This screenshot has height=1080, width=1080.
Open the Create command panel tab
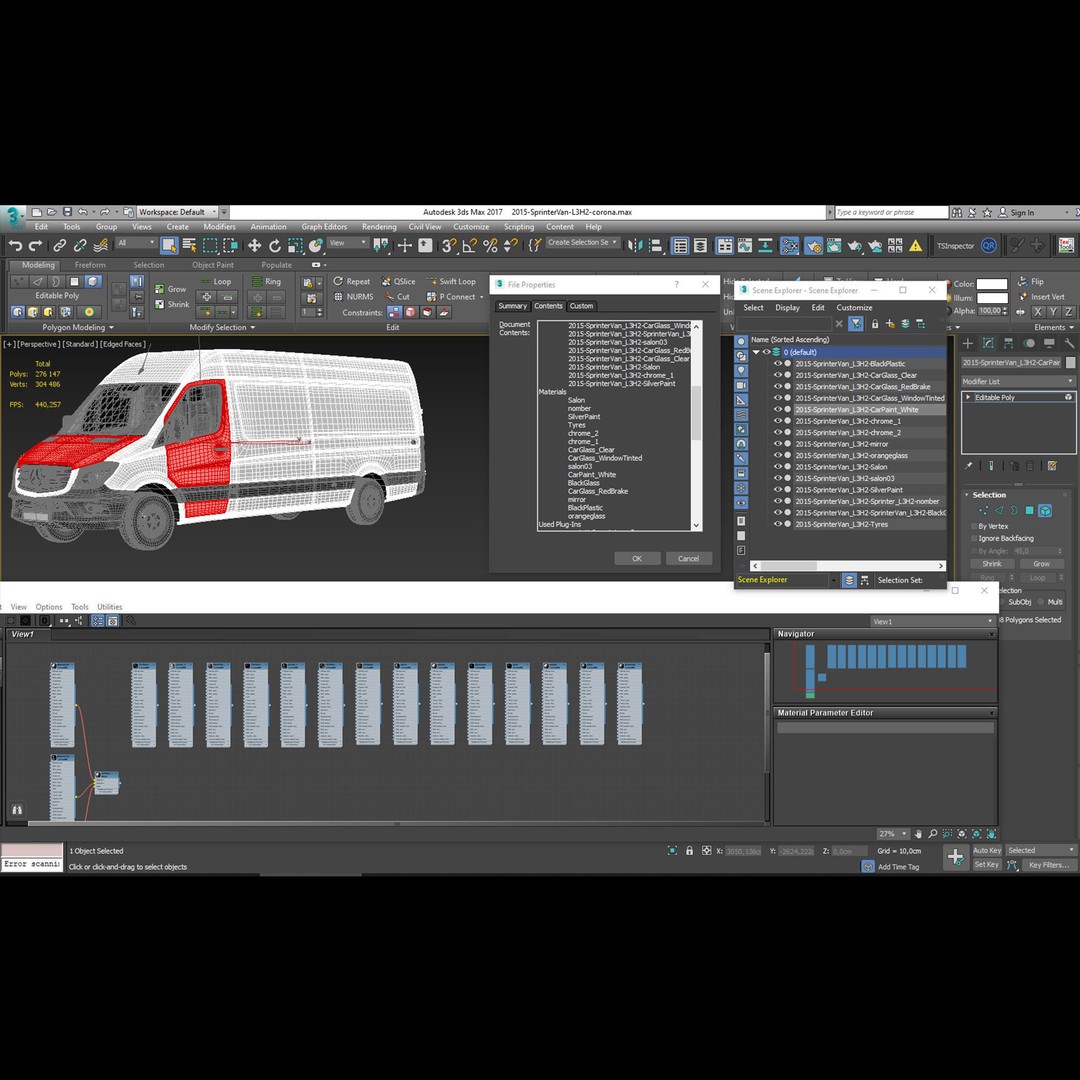coord(968,343)
